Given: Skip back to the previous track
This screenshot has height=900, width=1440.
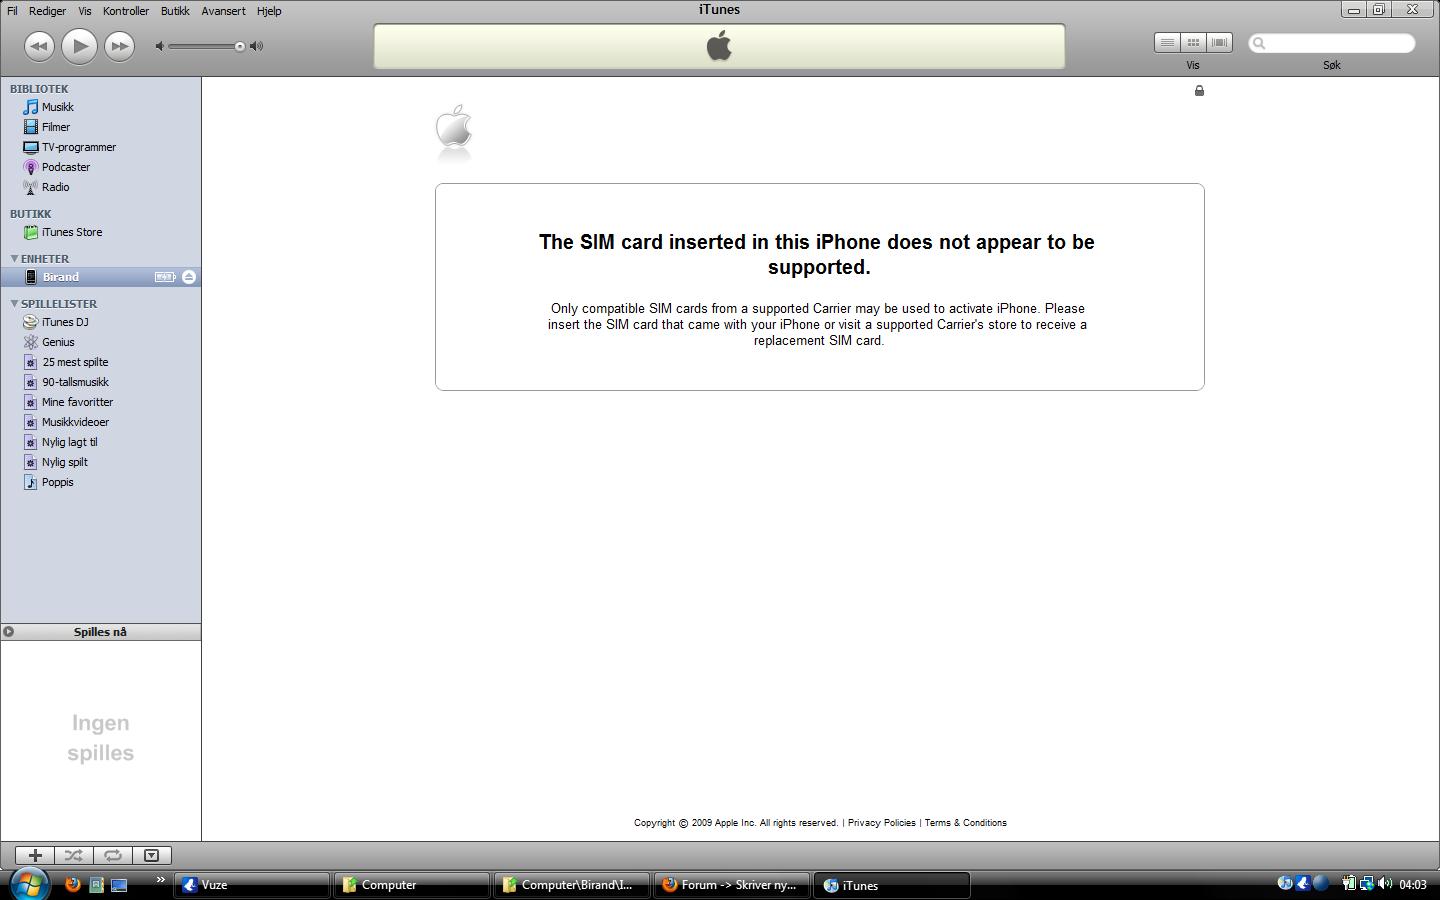Looking at the screenshot, I should 39,46.
